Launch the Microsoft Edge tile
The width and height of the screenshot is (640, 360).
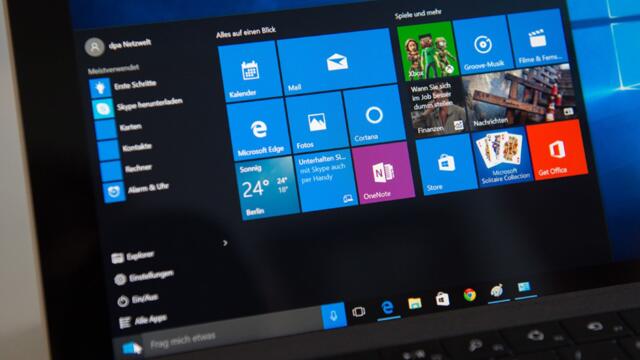pyautogui.click(x=259, y=129)
